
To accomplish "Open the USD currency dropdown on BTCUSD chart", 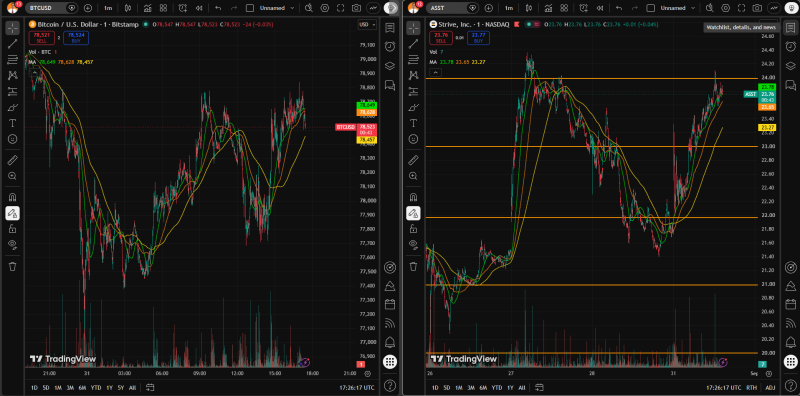I will click(367, 24).
